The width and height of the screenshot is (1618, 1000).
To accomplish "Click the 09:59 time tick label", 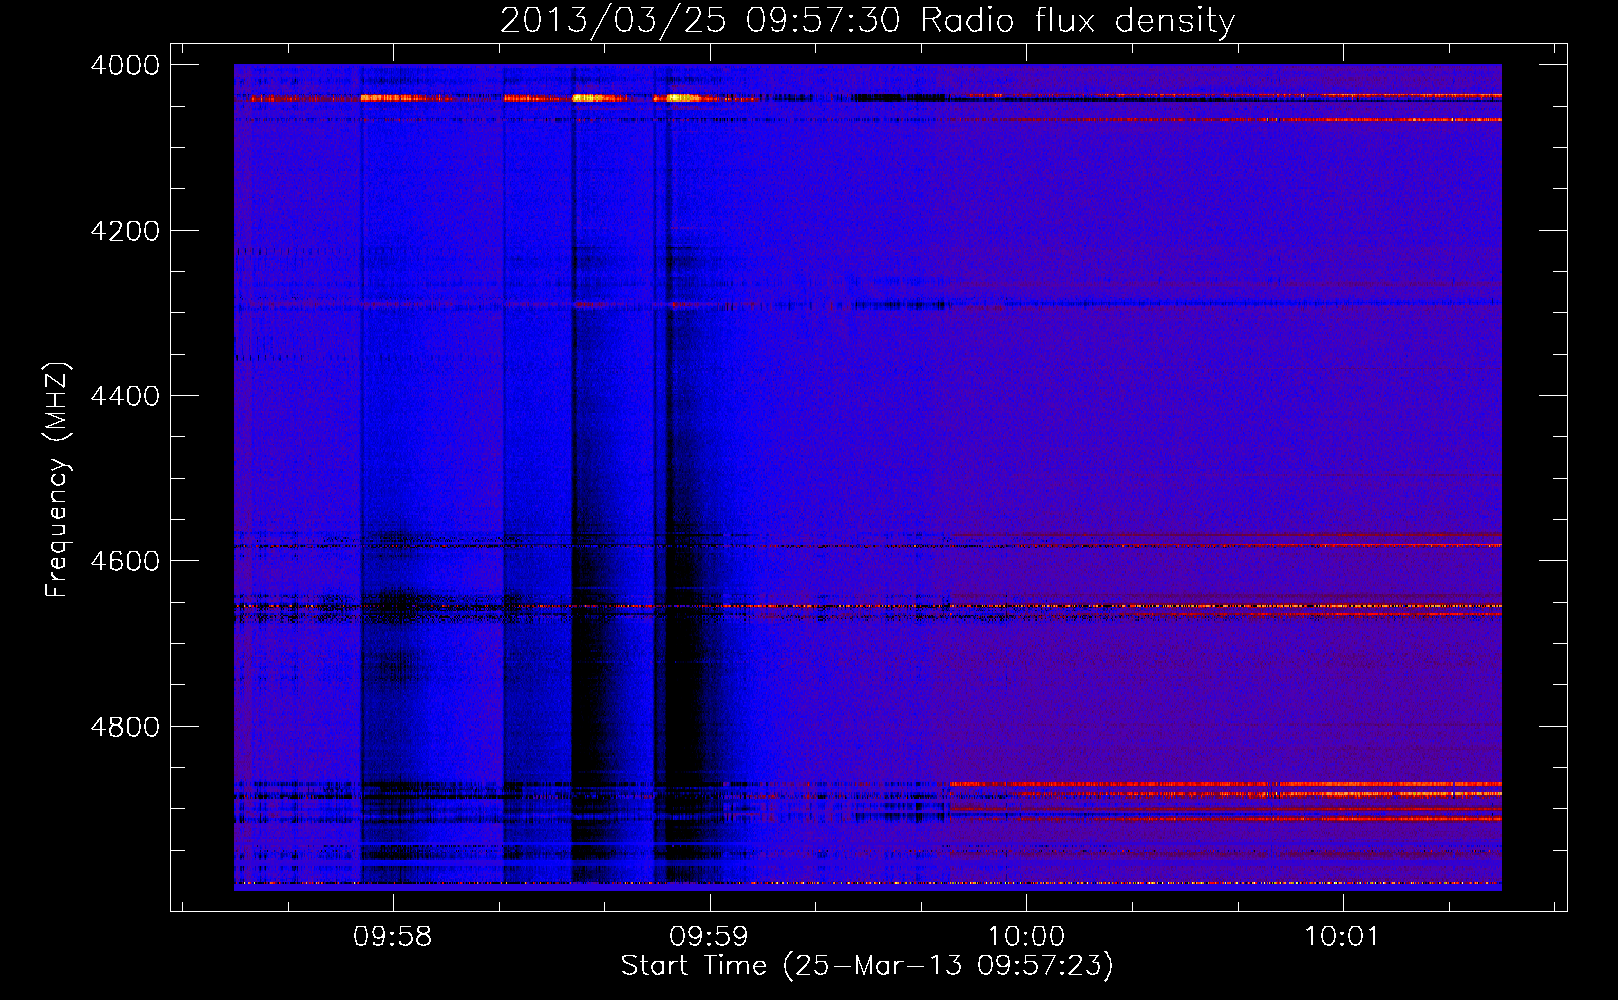I will pyautogui.click(x=709, y=937).
